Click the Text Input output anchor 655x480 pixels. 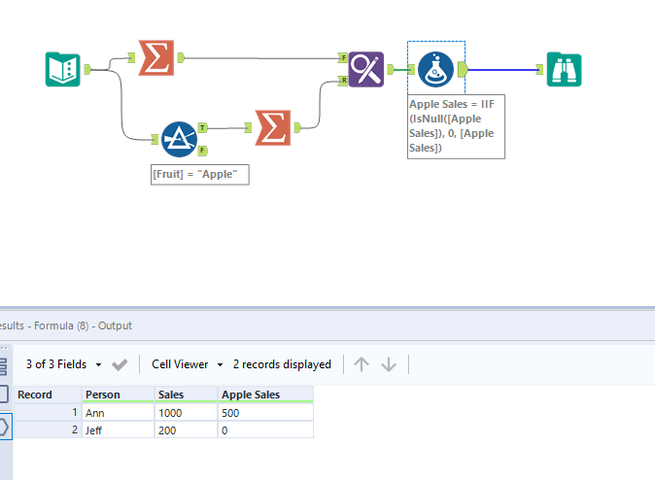tap(88, 69)
